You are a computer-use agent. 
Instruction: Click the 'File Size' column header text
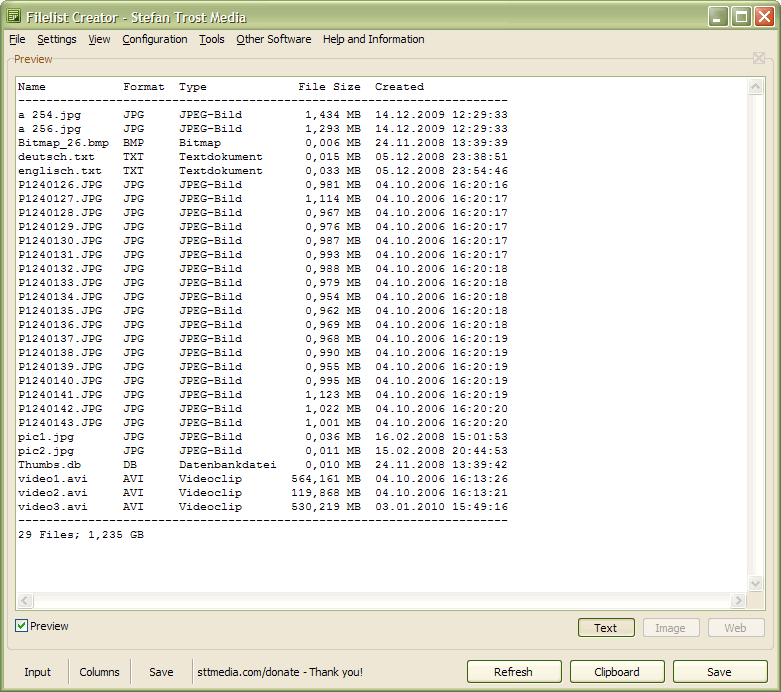point(329,87)
